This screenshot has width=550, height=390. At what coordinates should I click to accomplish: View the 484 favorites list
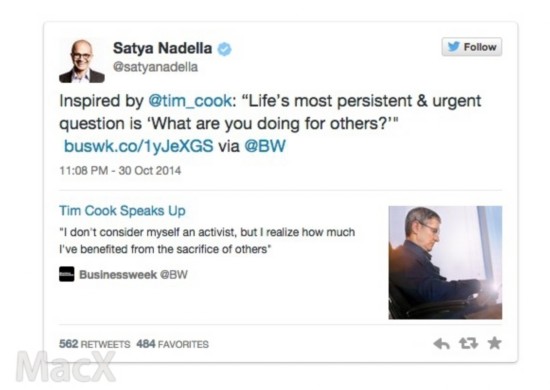click(x=173, y=344)
